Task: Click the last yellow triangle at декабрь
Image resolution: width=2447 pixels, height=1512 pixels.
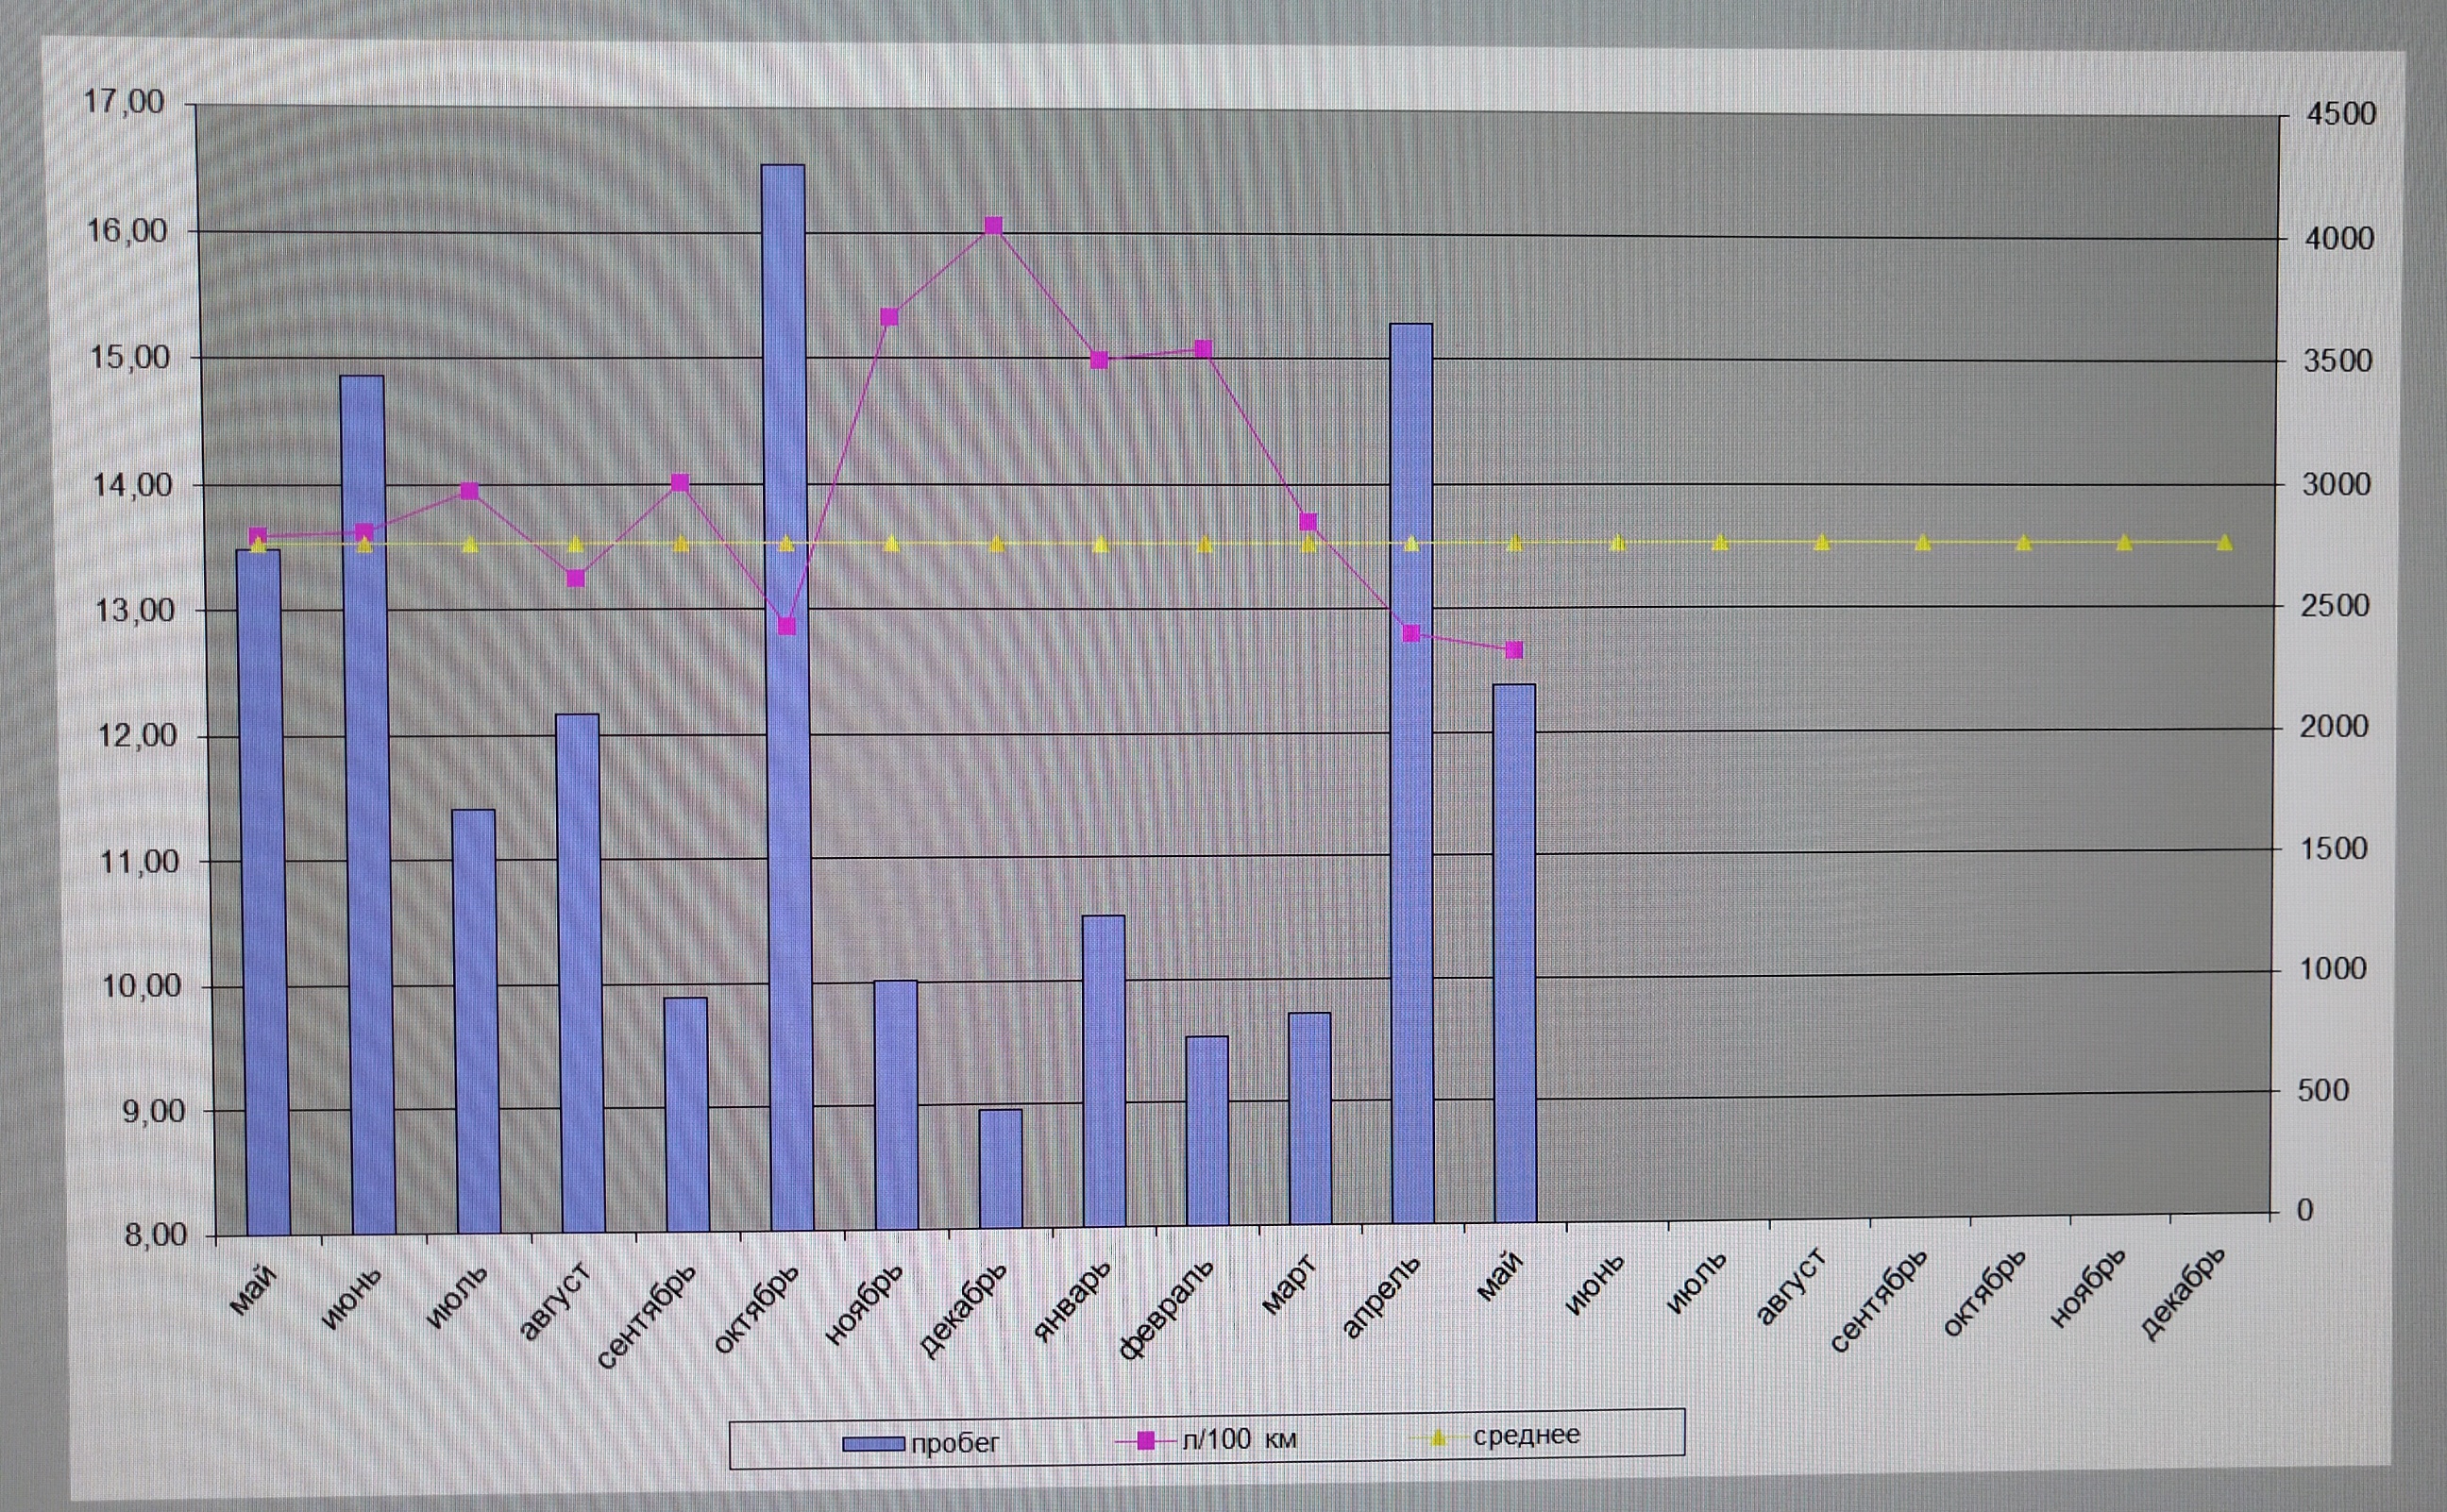Action: pos(2224,542)
